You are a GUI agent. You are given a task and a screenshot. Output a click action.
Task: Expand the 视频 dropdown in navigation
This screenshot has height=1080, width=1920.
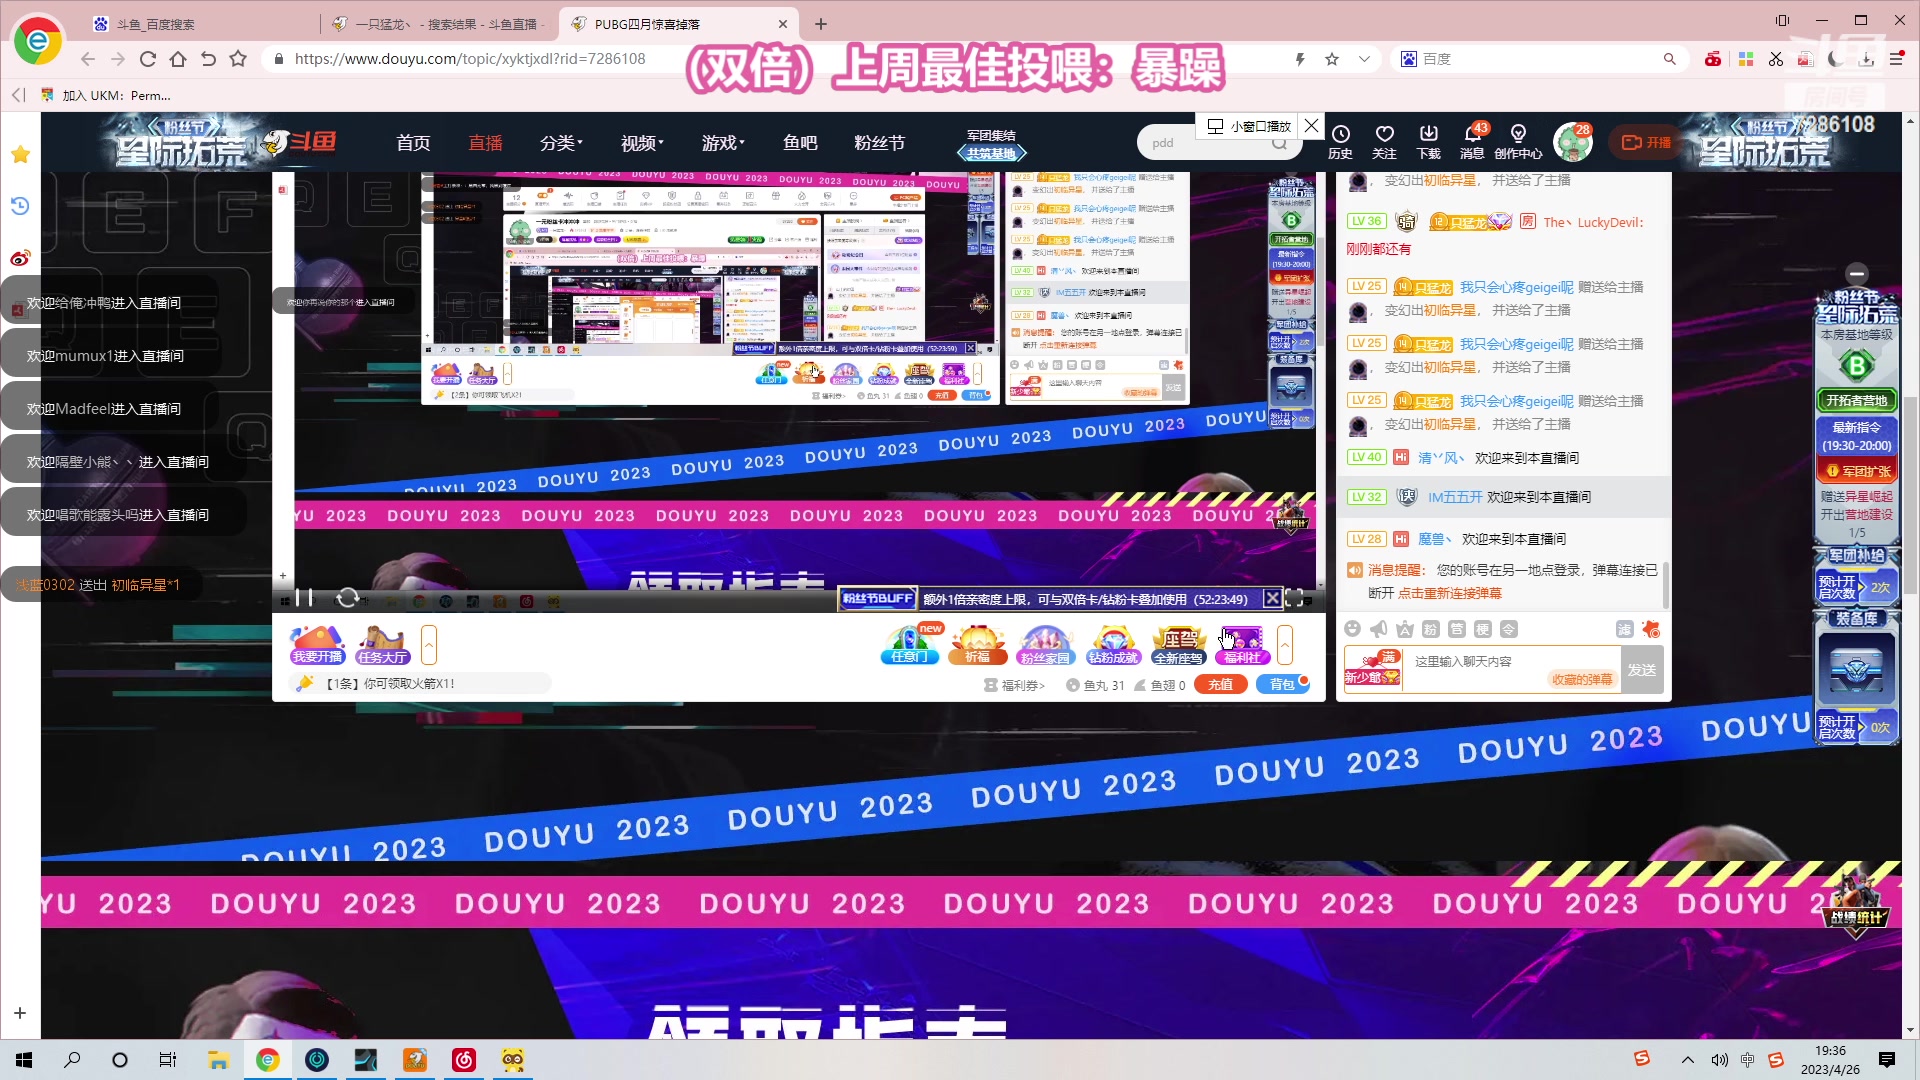pos(642,142)
